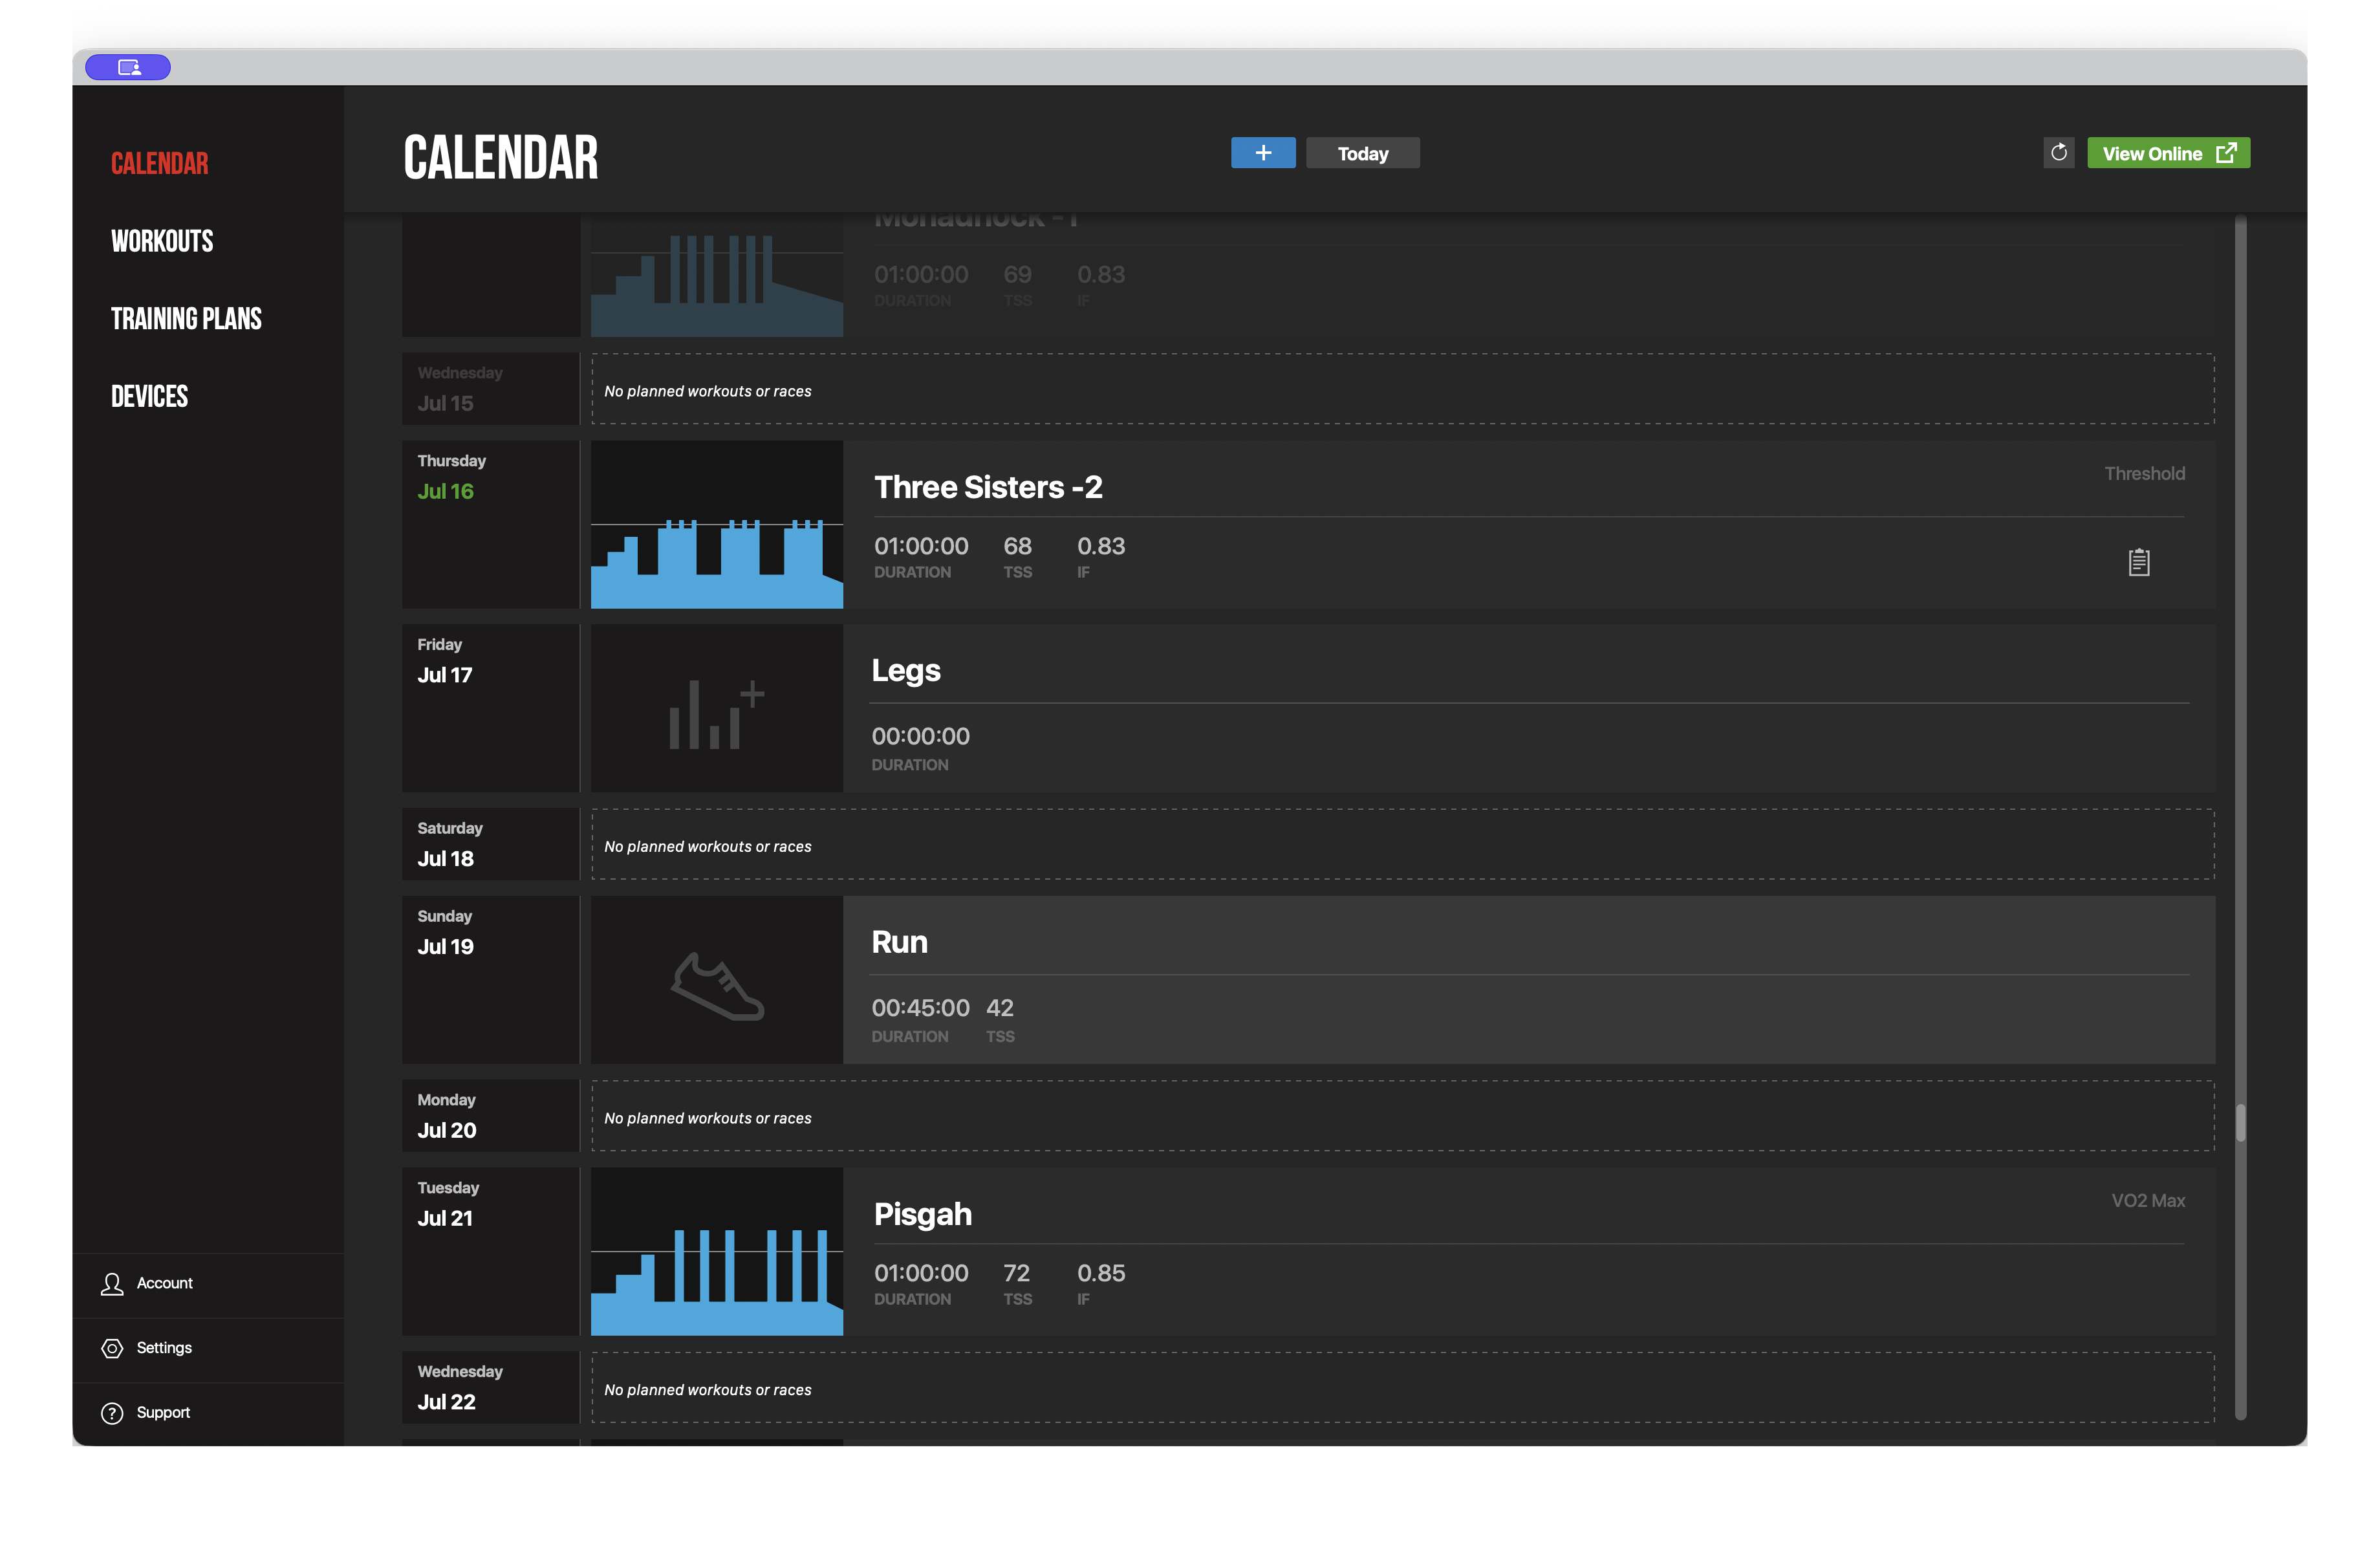Click the running shoe icon for Run
The height and width of the screenshot is (1542, 2380).
(x=717, y=987)
